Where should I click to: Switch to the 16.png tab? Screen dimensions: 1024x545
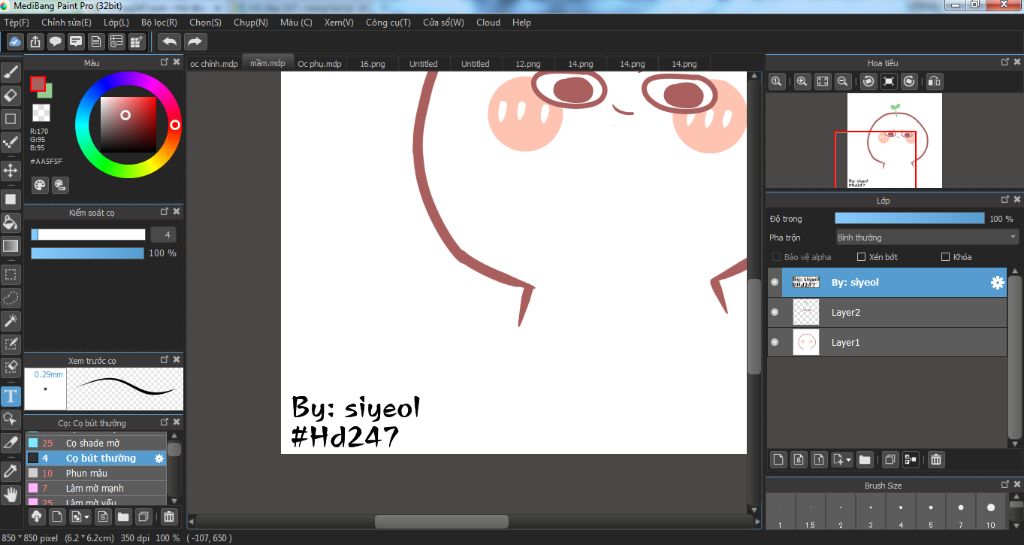tap(373, 64)
